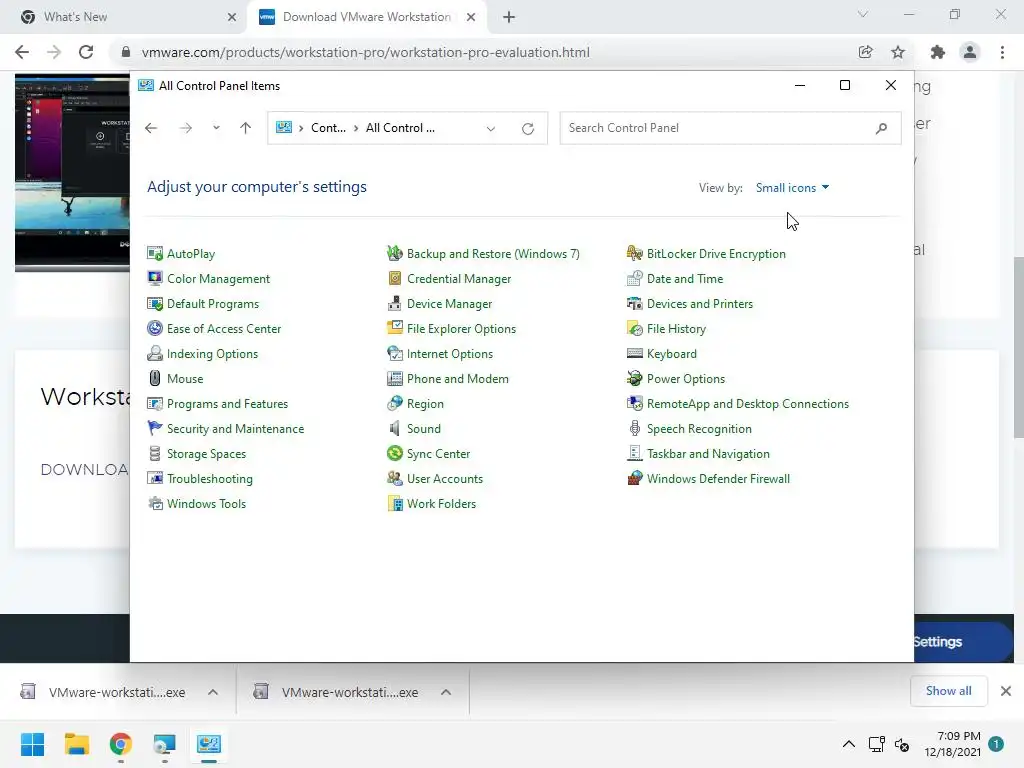The height and width of the screenshot is (768, 1024).
Task: Click the Chrome address bar URL
Action: (x=365, y=52)
